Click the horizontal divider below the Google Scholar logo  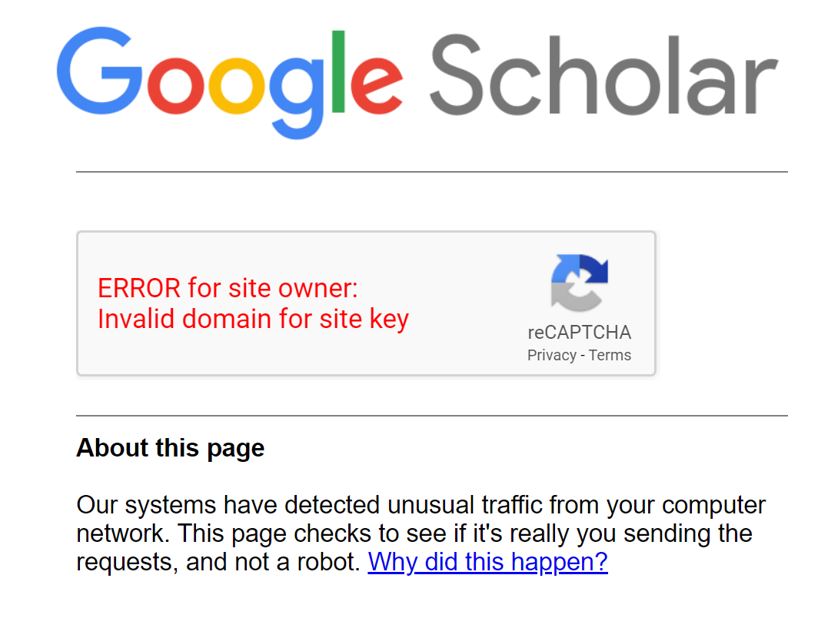click(431, 172)
